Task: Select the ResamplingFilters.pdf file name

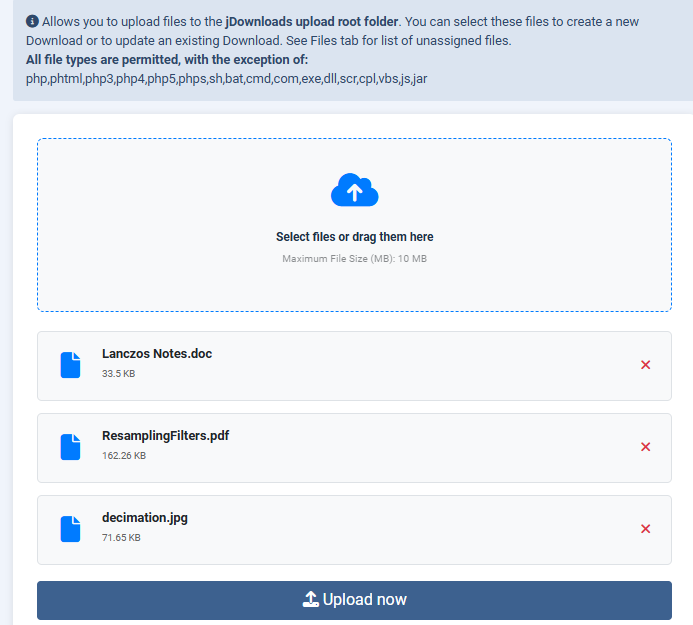Action: [165, 436]
